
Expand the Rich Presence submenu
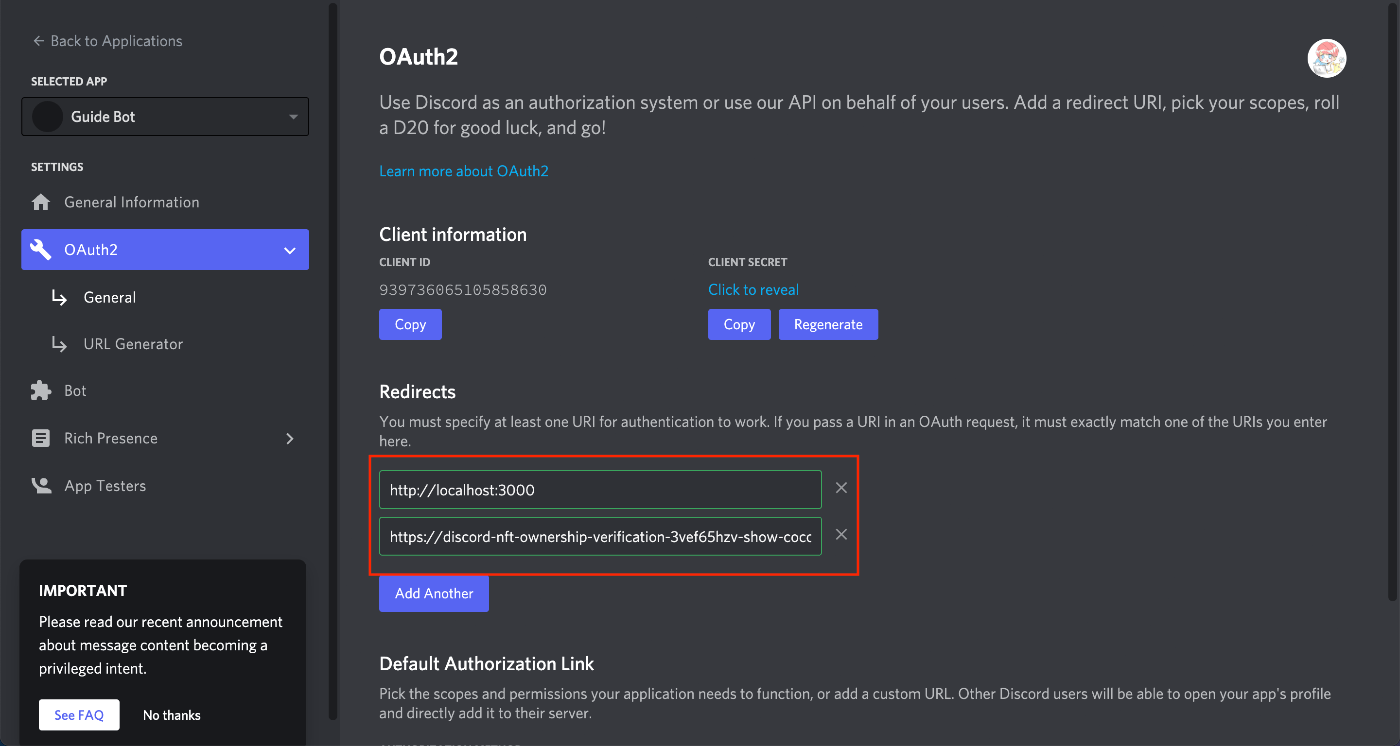pos(290,438)
